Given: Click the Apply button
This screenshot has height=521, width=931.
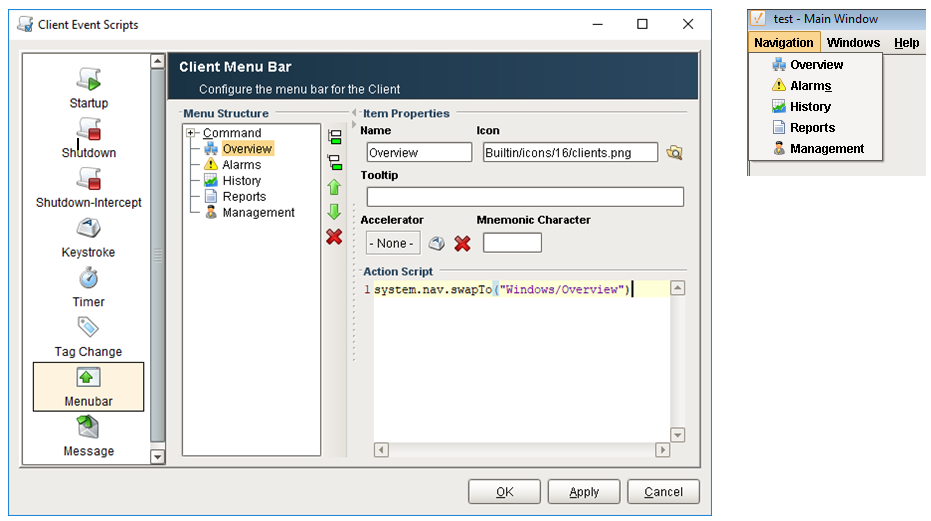Looking at the screenshot, I should pos(584,492).
